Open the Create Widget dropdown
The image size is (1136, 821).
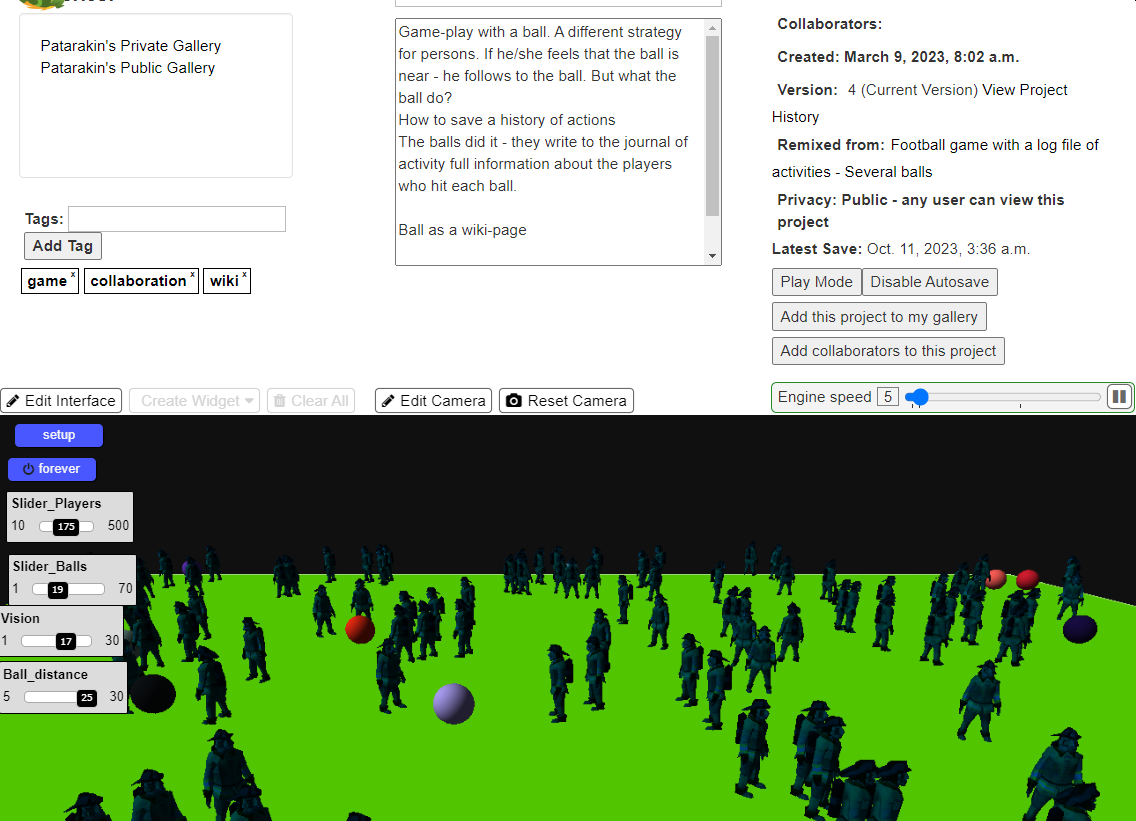tap(194, 401)
